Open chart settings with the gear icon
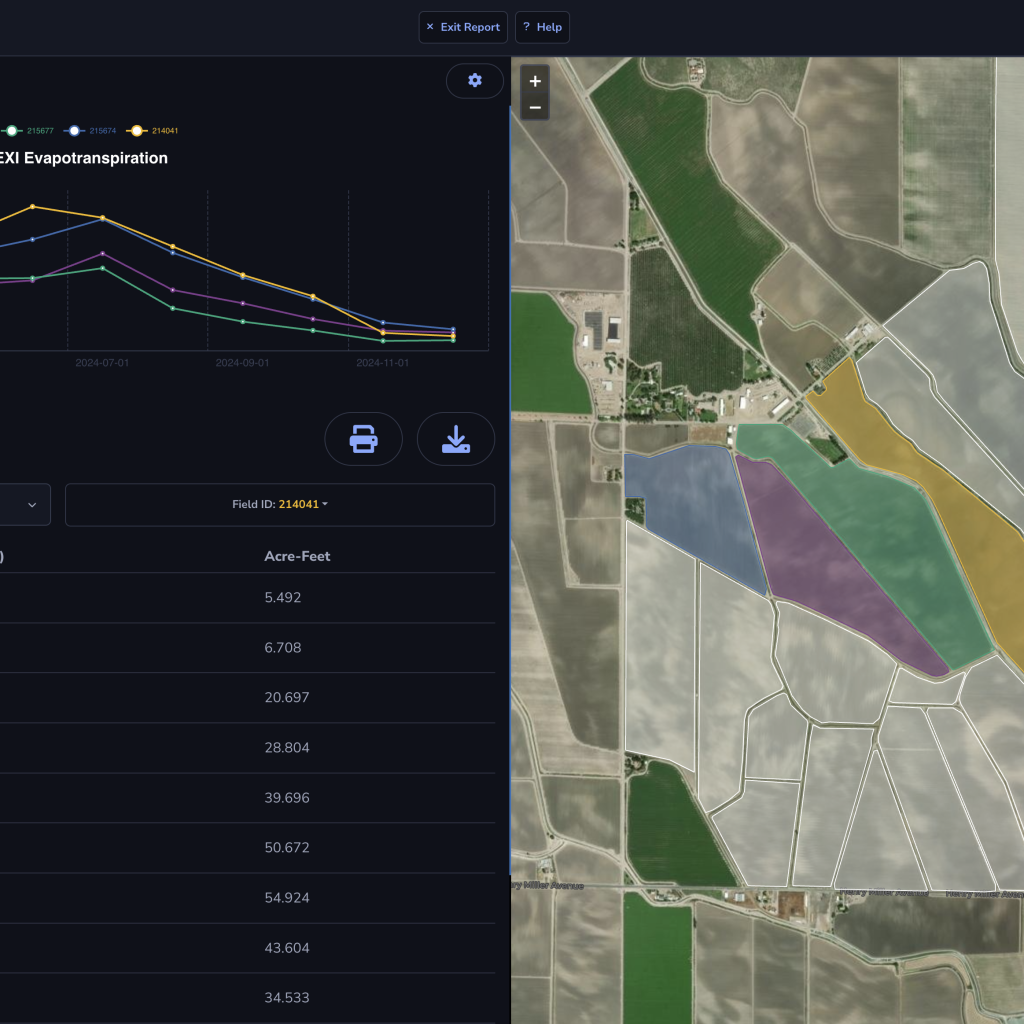This screenshot has width=1024, height=1024. (474, 81)
